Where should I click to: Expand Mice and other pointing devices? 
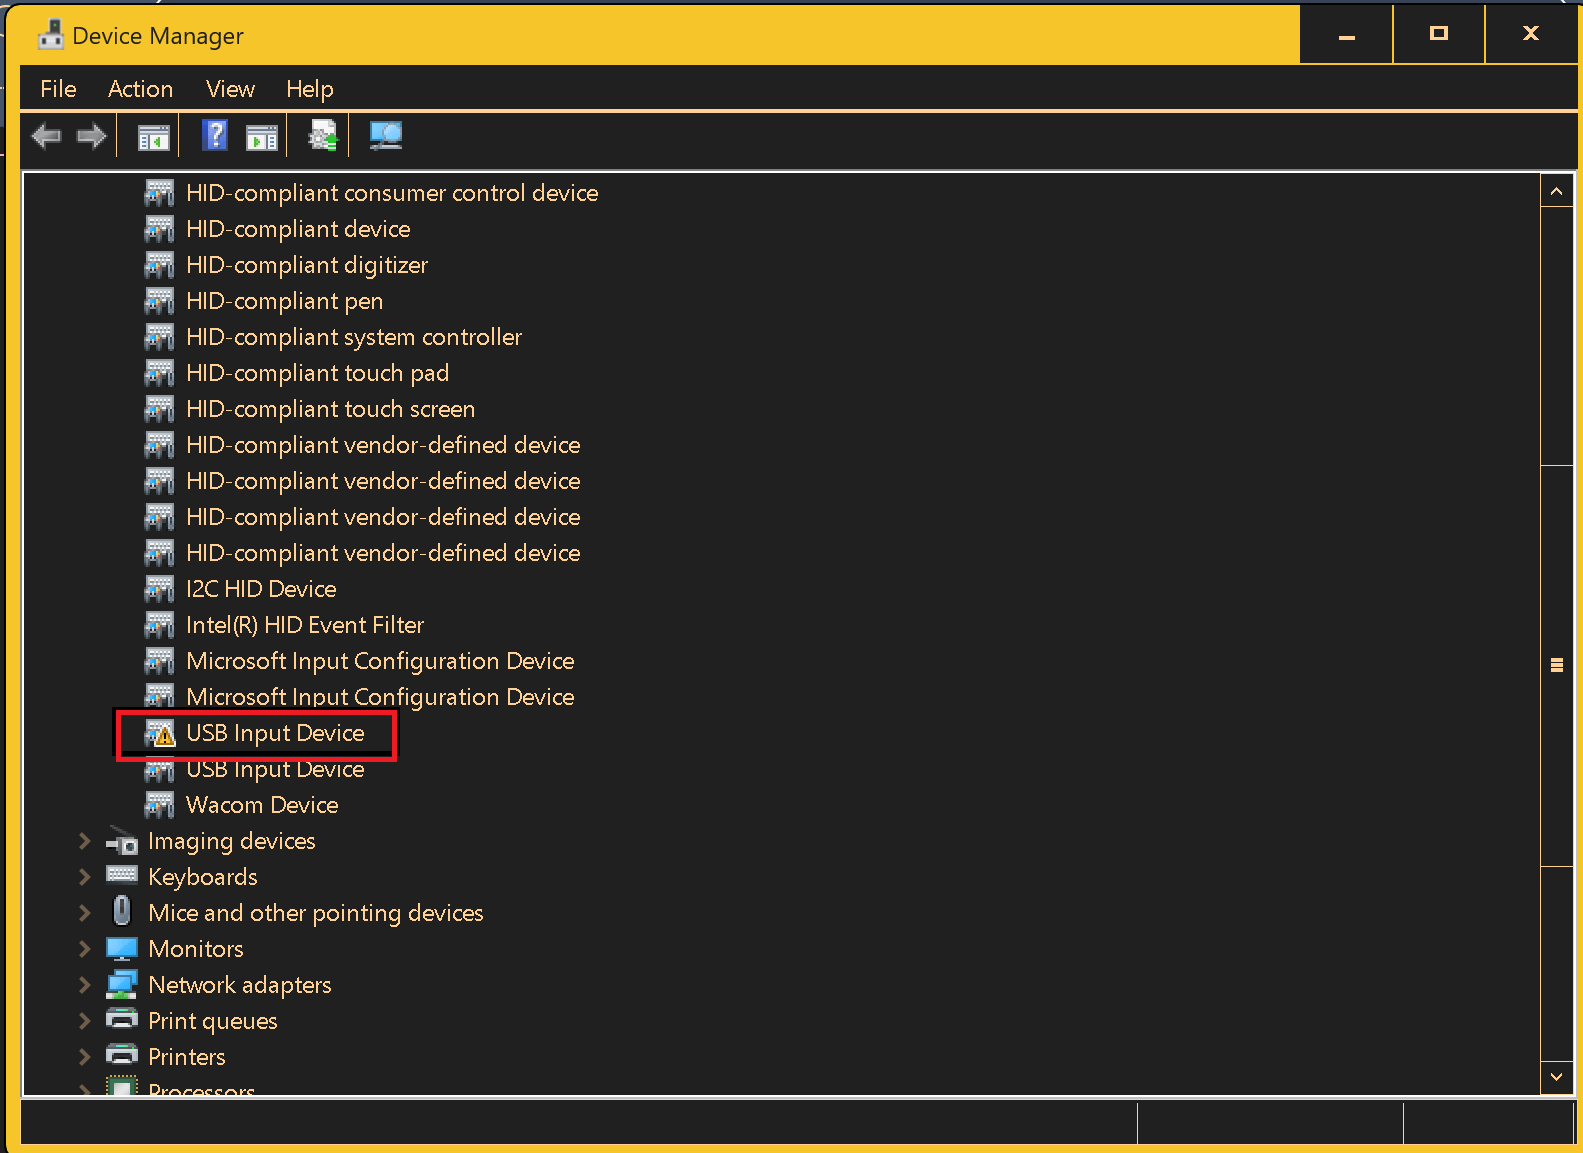coord(85,913)
